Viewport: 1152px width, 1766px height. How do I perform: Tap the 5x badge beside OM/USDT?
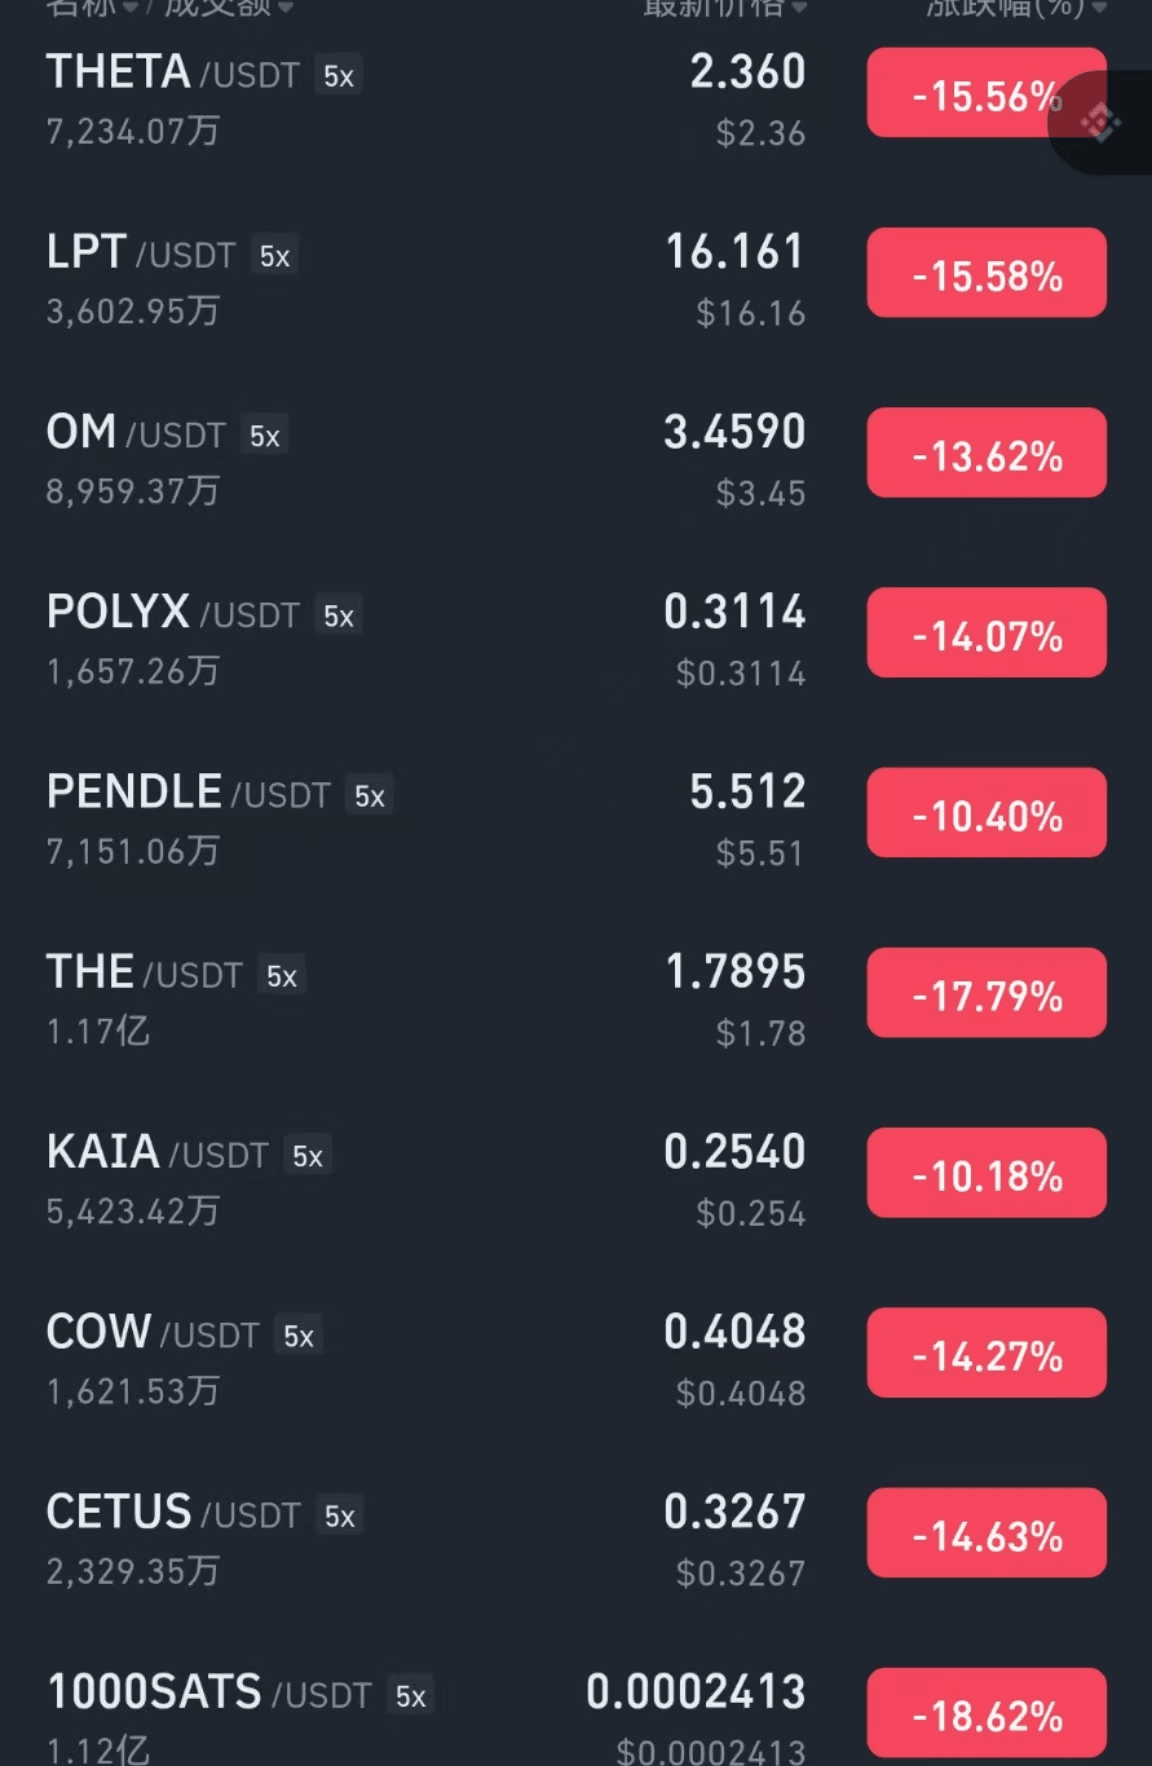click(264, 436)
